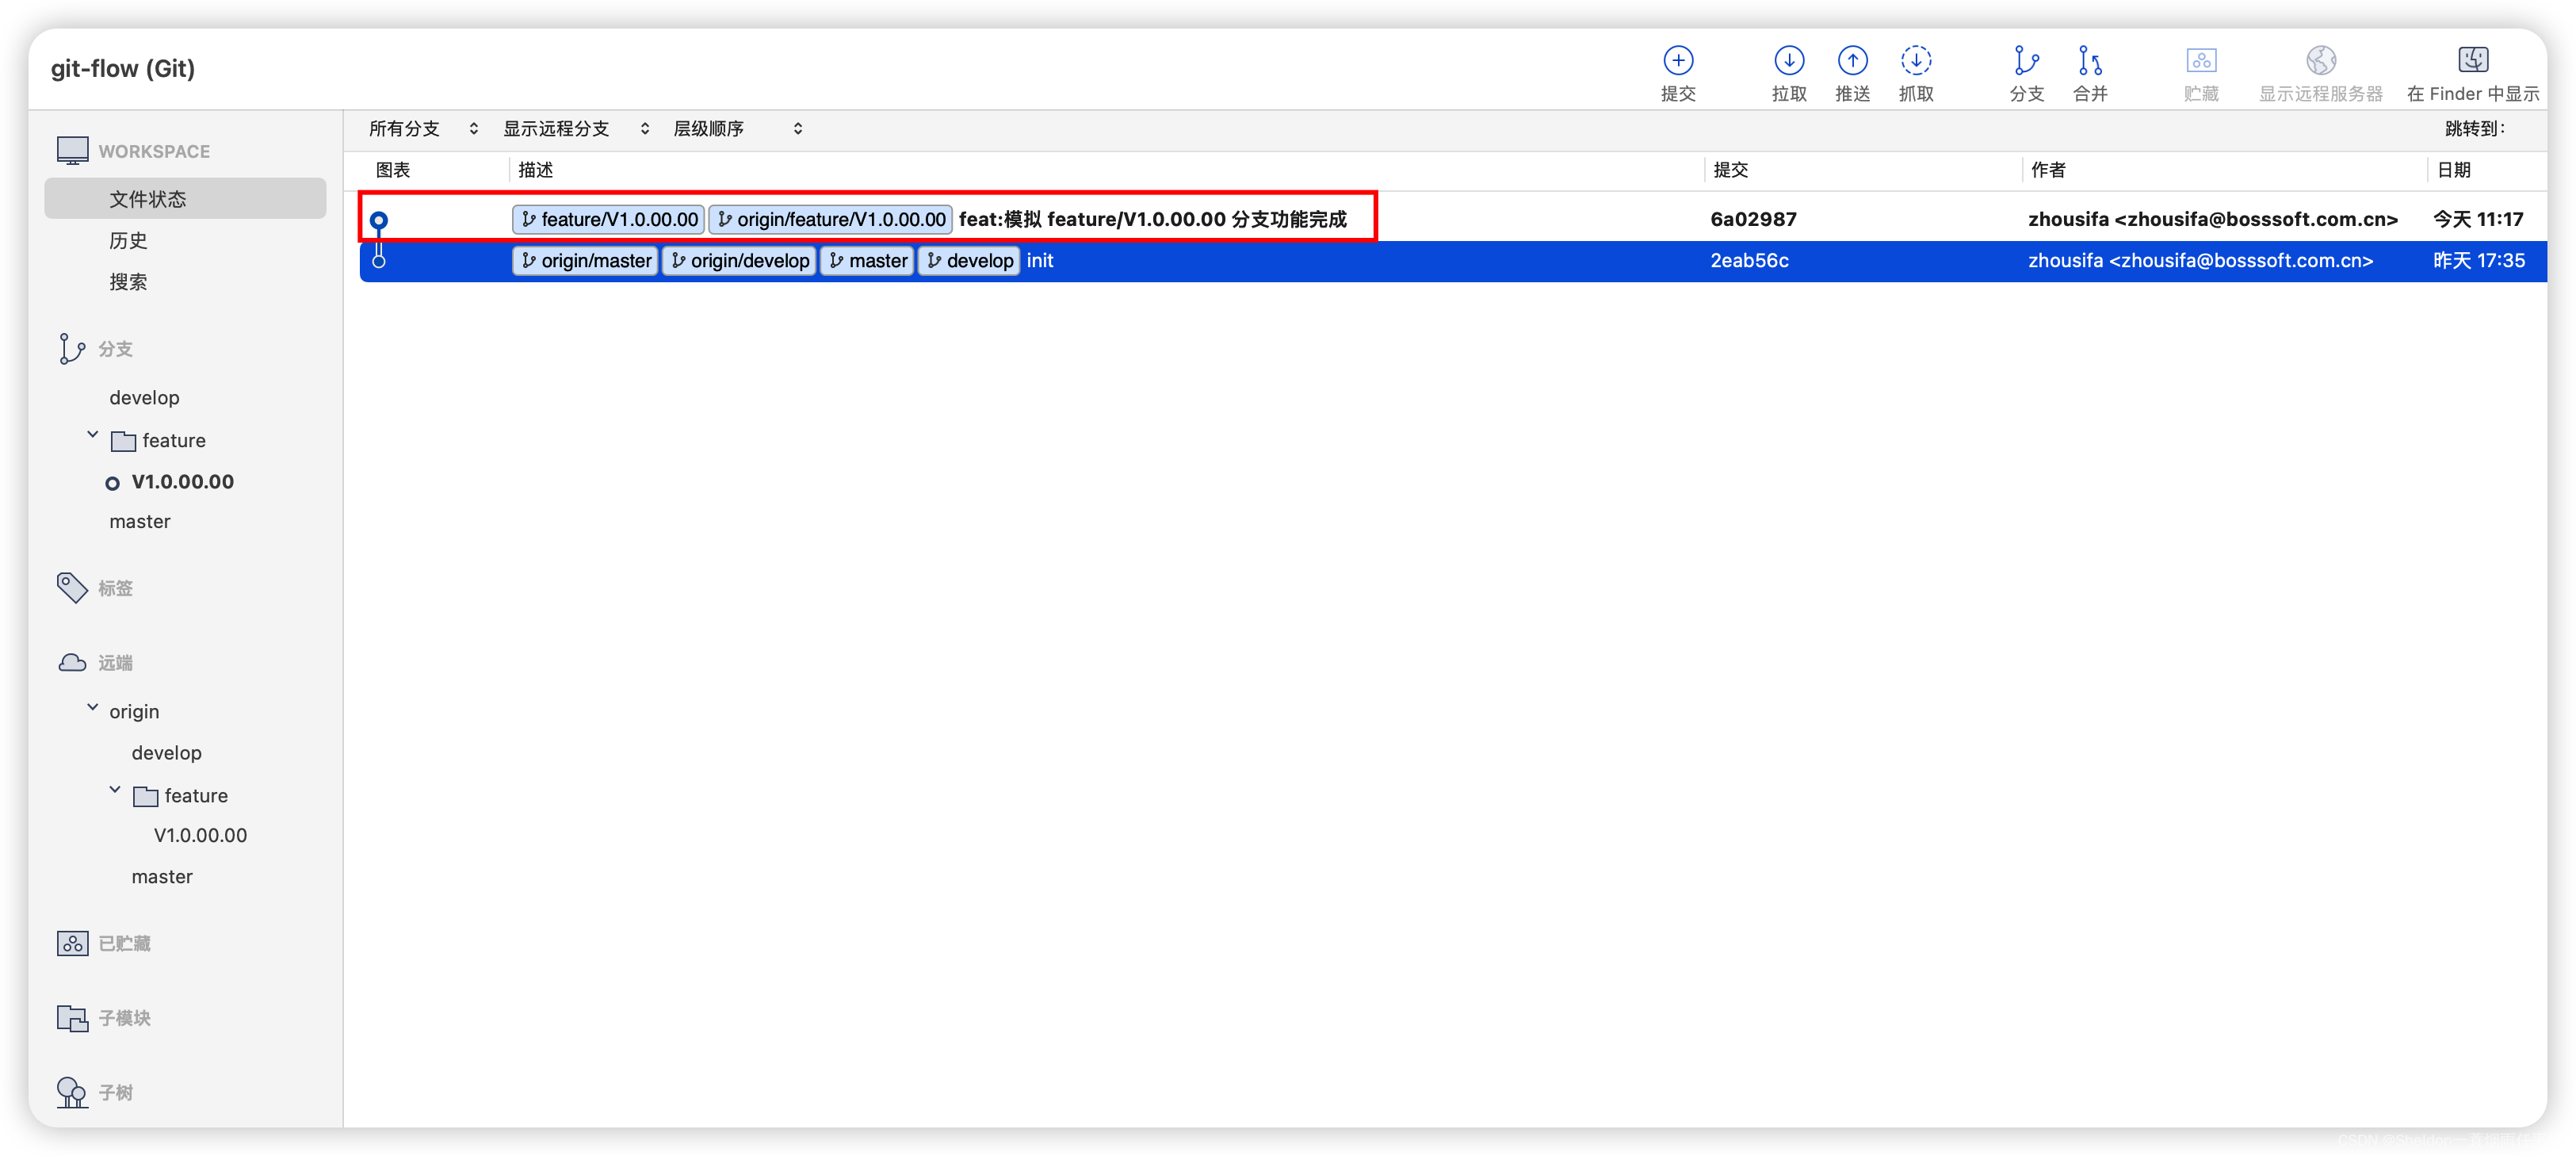
Task: Click the submodules (子模块) section icon
Action: click(72, 1018)
